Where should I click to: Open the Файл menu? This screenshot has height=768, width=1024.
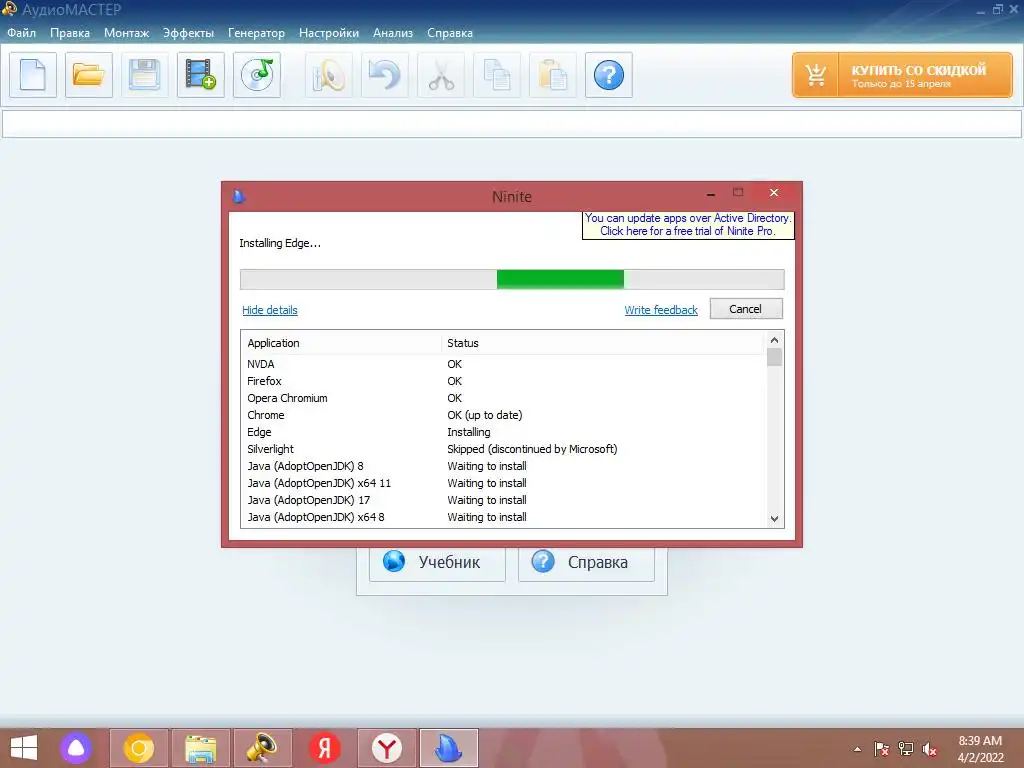(x=22, y=33)
